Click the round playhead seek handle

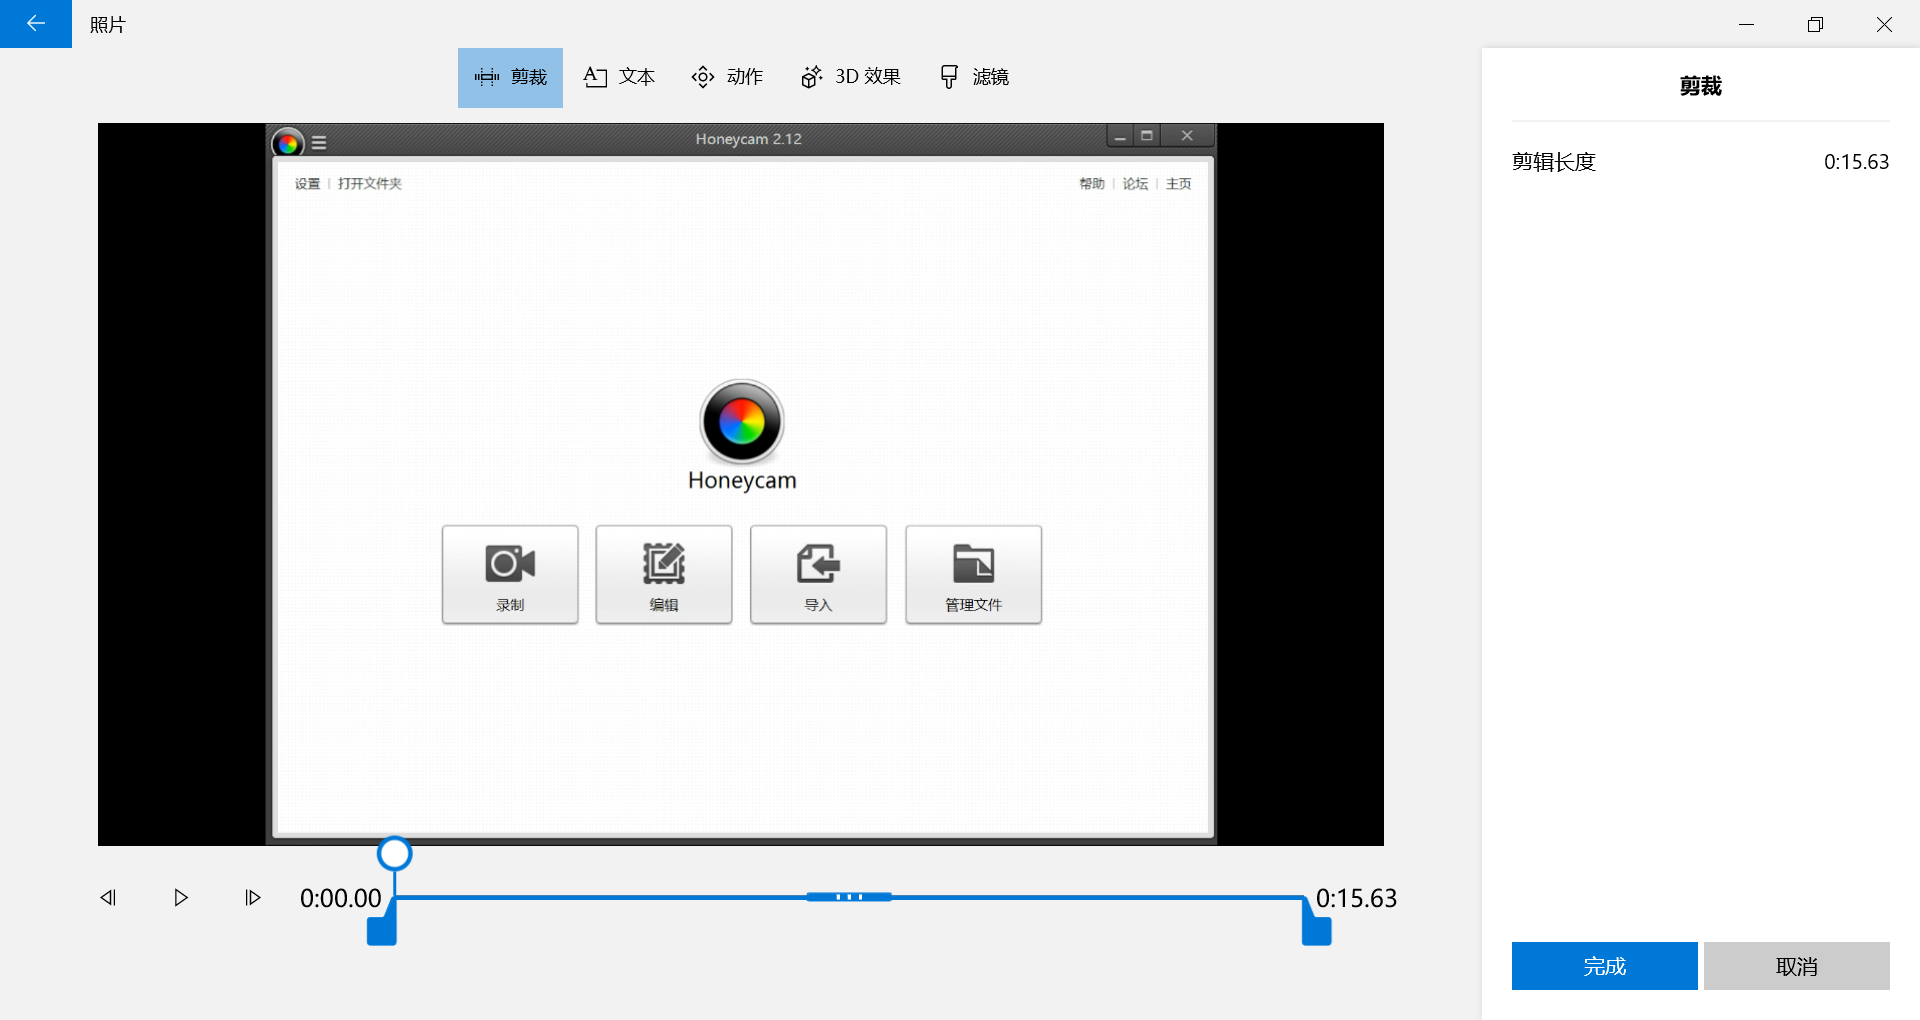click(395, 854)
